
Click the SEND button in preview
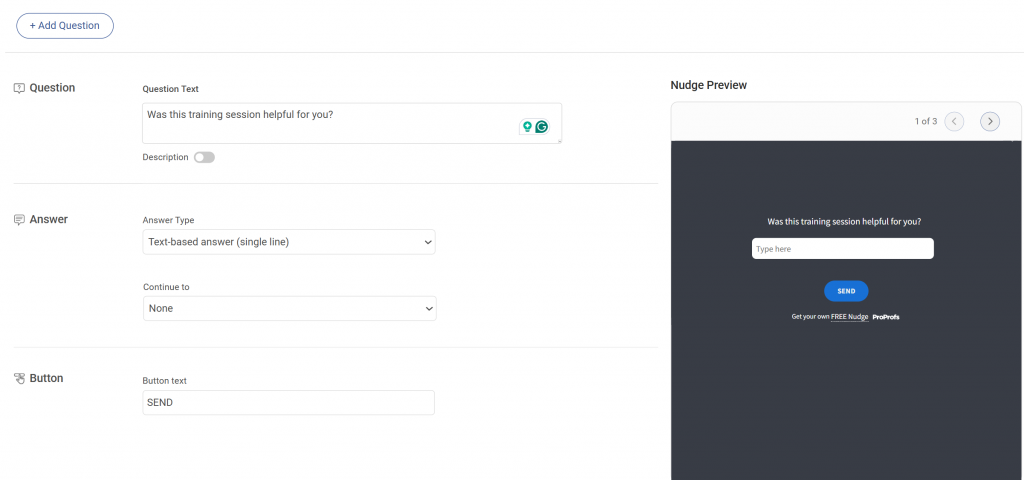coord(846,291)
